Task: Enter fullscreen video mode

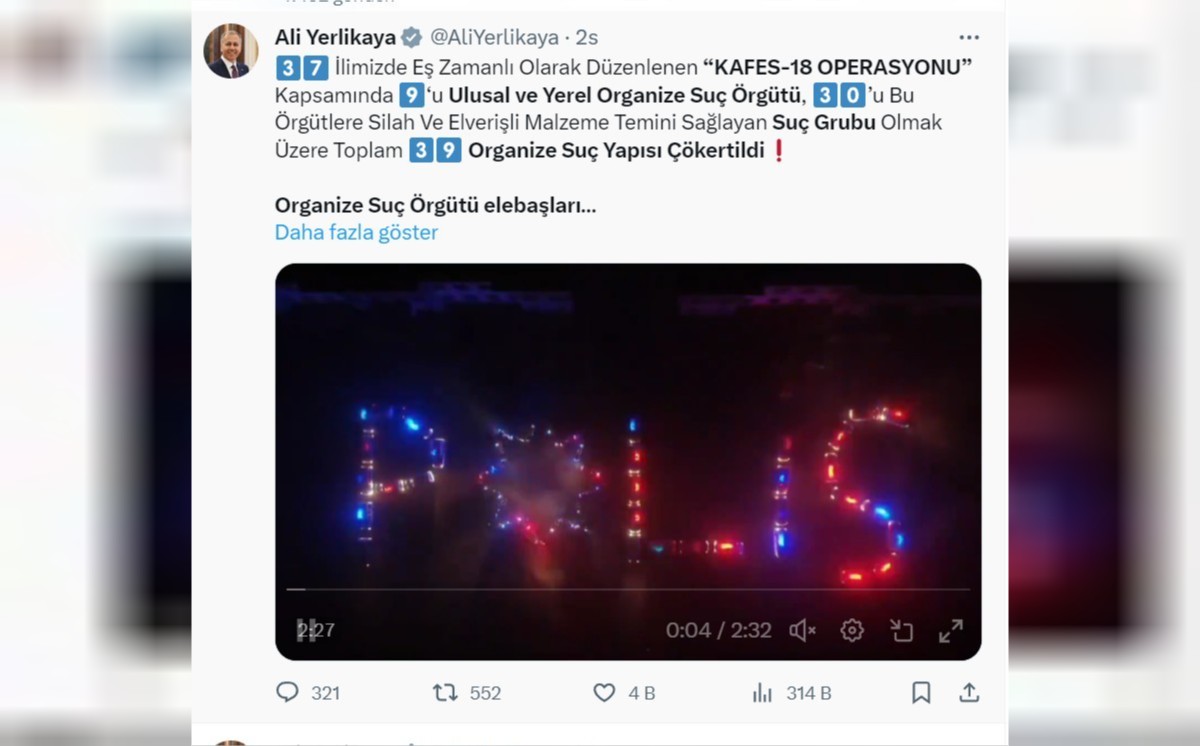Action: tap(950, 630)
